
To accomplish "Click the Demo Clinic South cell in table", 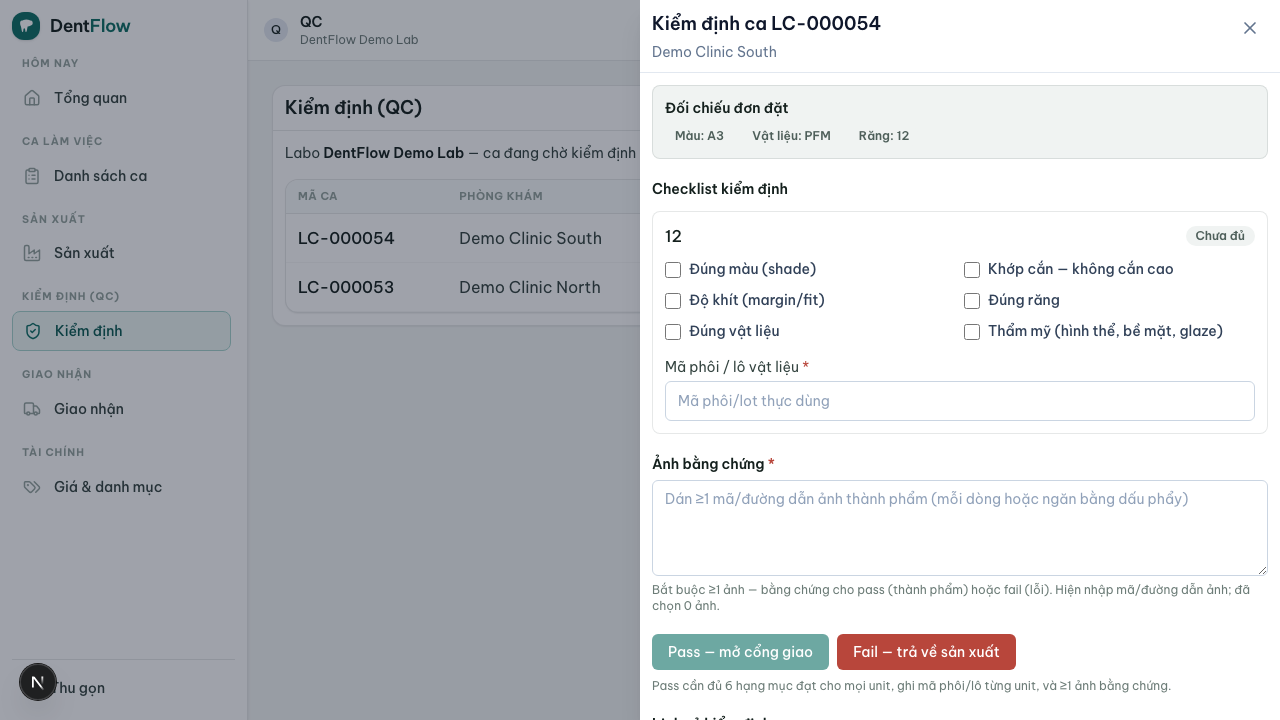I will (530, 238).
